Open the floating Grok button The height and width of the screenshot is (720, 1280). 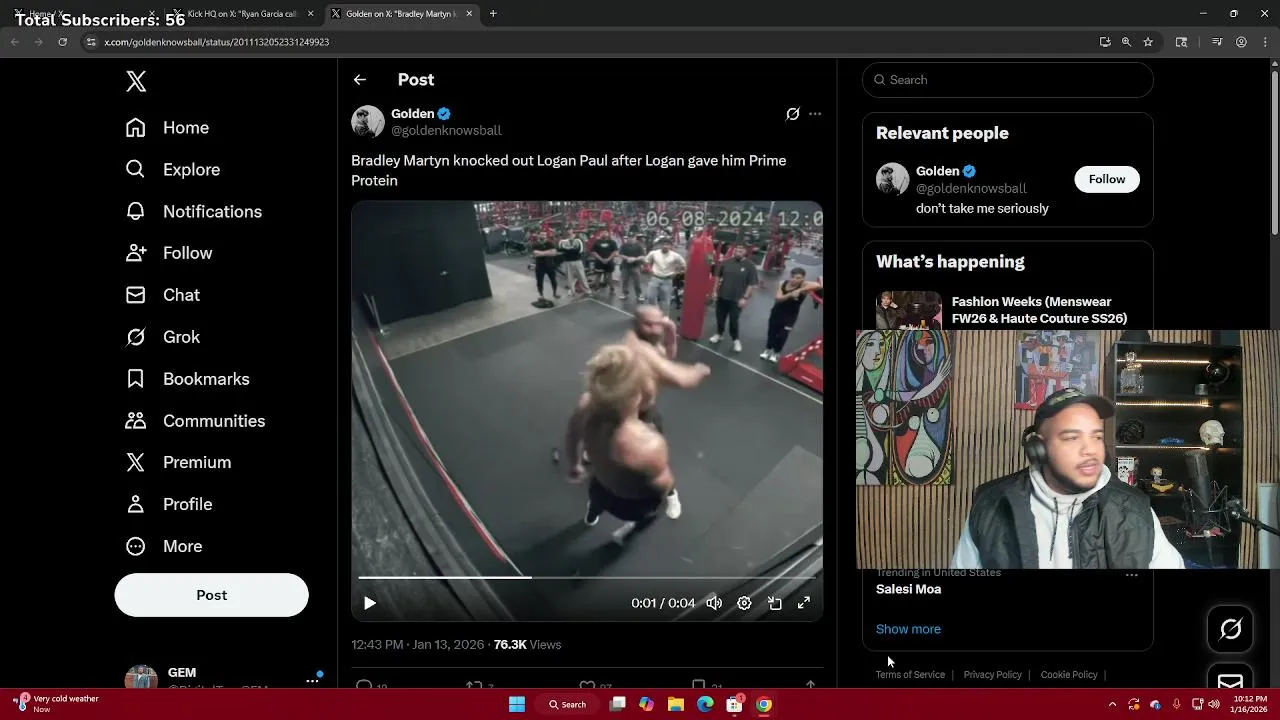pos(1230,629)
